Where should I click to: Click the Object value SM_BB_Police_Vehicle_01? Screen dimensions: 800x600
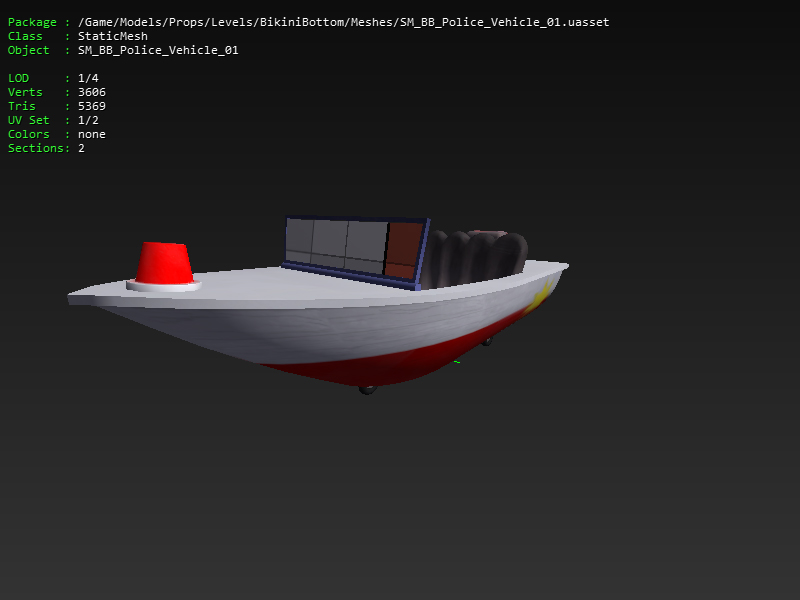pyautogui.click(x=158, y=50)
